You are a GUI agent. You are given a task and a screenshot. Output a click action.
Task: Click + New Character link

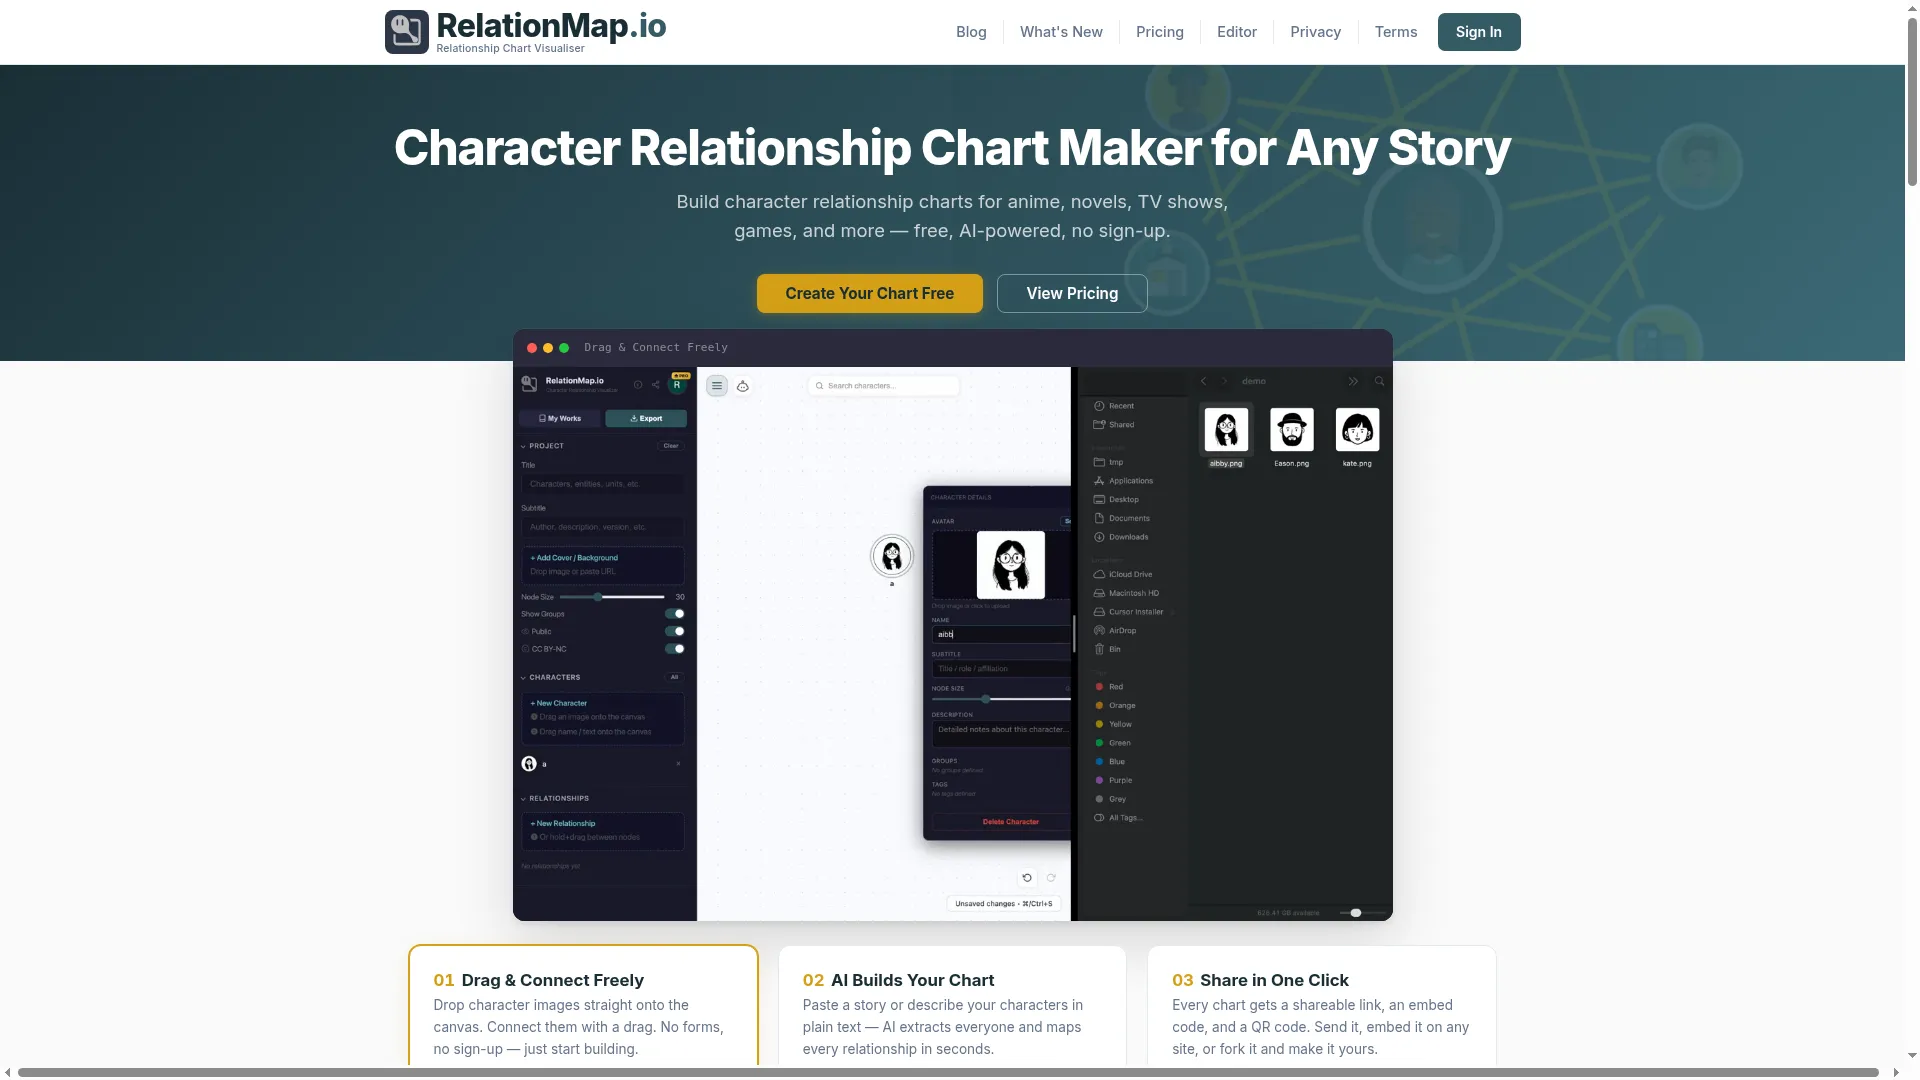pyautogui.click(x=560, y=703)
